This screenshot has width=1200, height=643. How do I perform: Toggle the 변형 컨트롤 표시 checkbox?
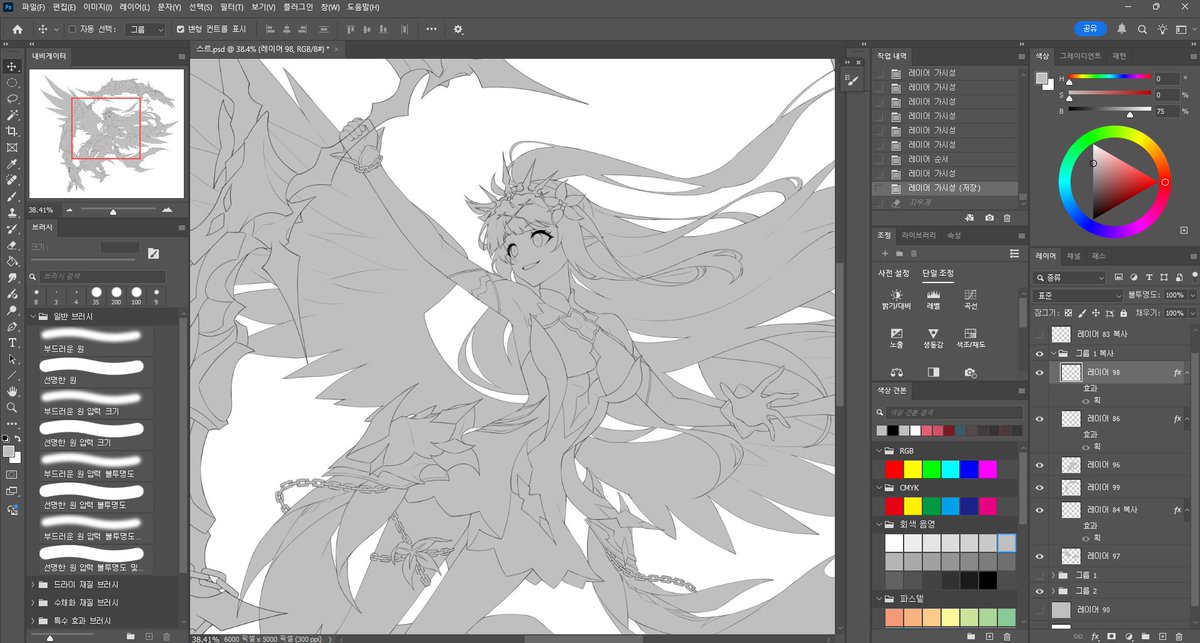click(x=180, y=29)
